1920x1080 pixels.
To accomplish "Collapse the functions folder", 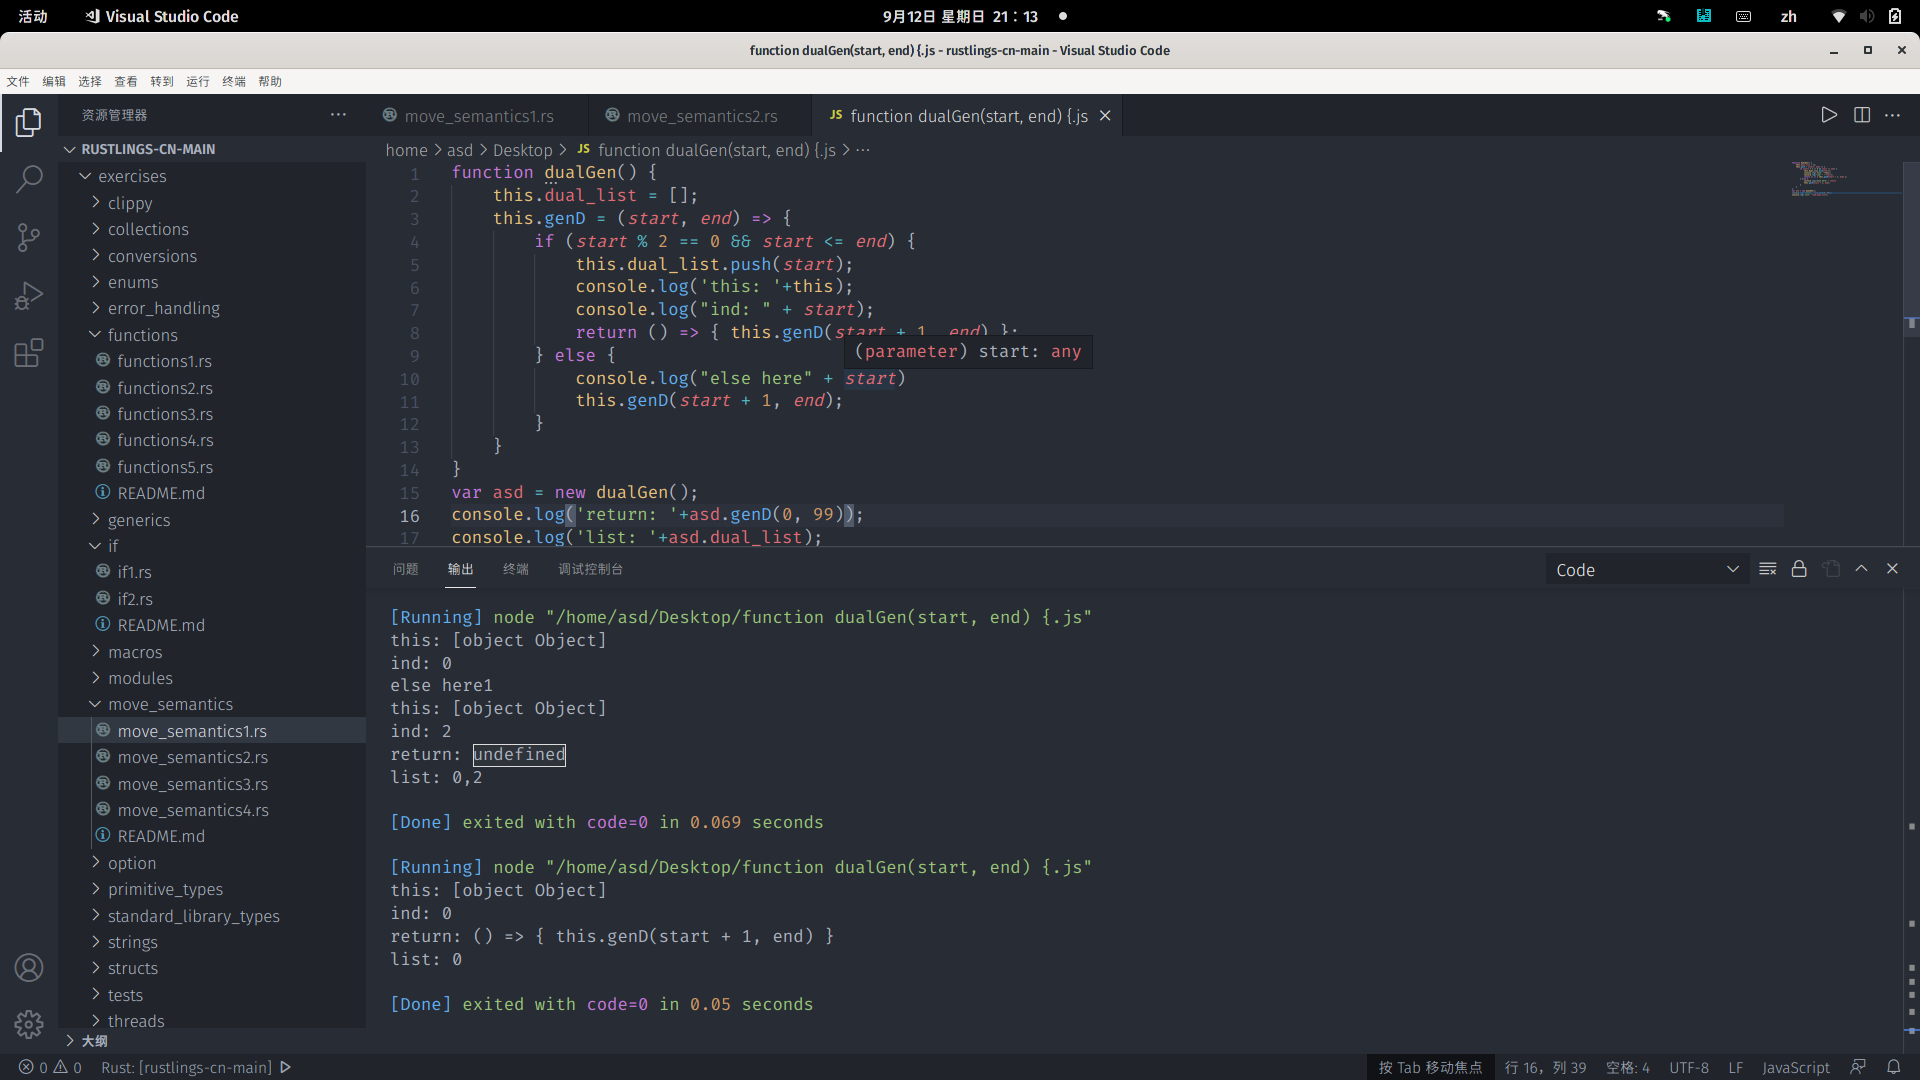I will click(x=212, y=335).
